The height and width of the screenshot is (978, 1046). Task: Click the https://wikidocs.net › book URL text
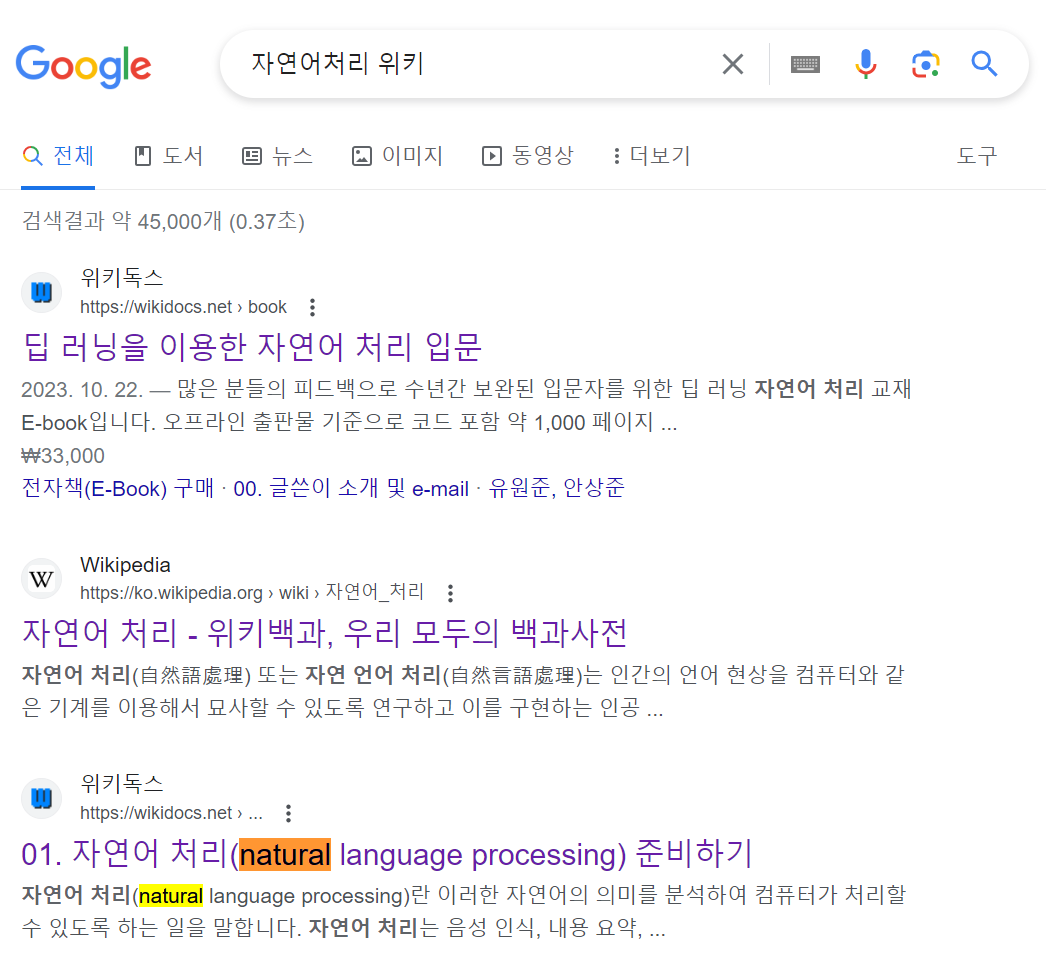tap(183, 307)
